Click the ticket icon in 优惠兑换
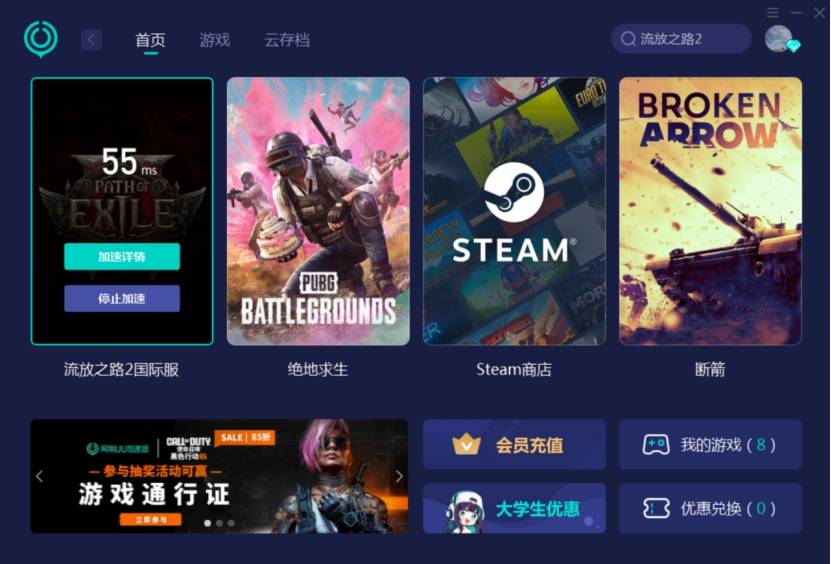Image resolution: width=831 pixels, height=564 pixels. pos(656,508)
